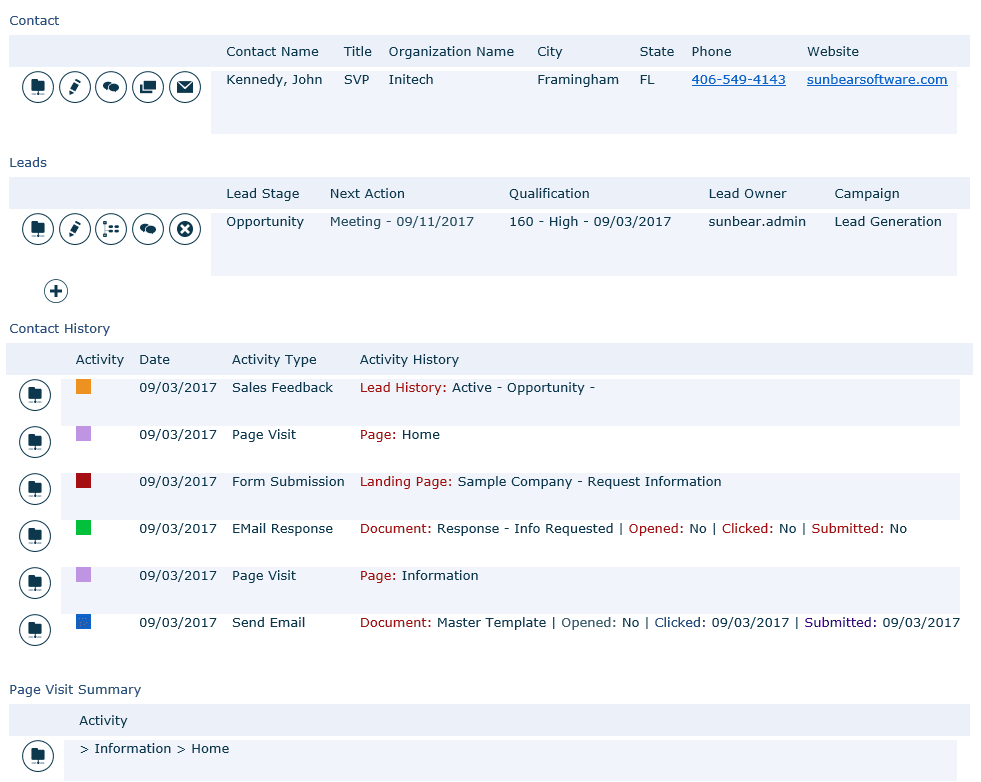Screen dimensions: 981x782
Task: Click the green EMail Response activity swatch
Action: 83,527
